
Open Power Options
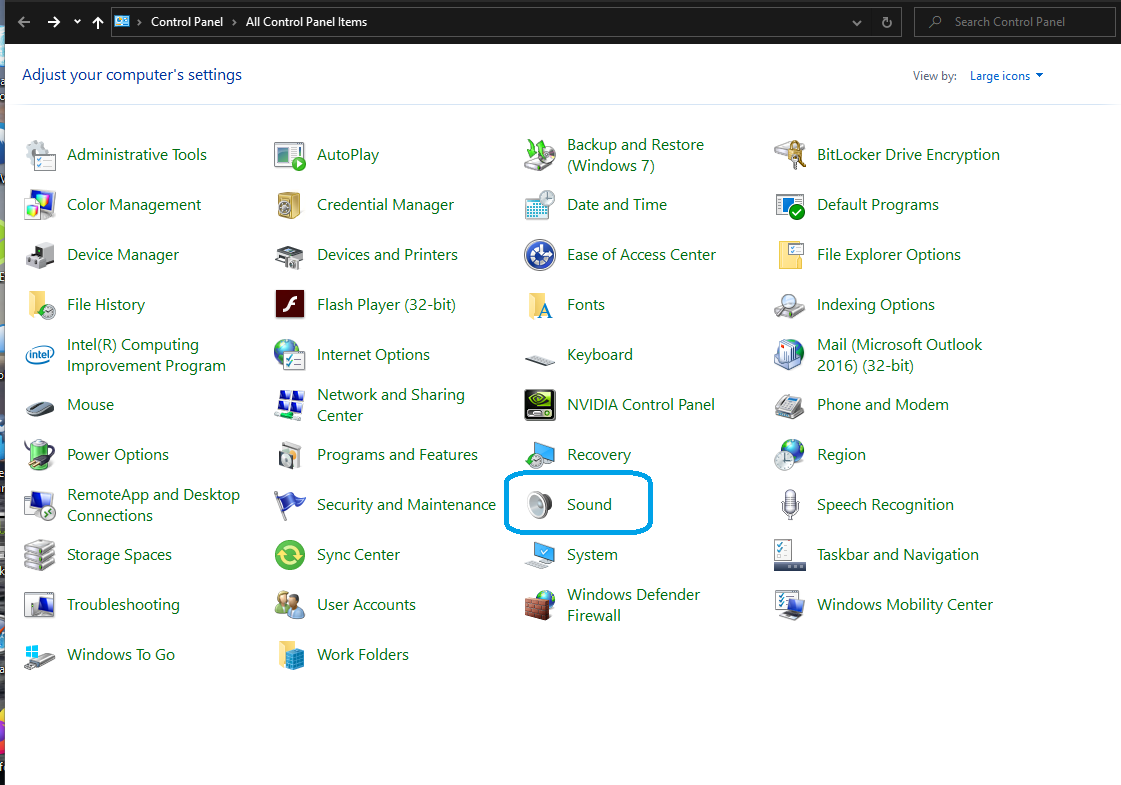[117, 454]
